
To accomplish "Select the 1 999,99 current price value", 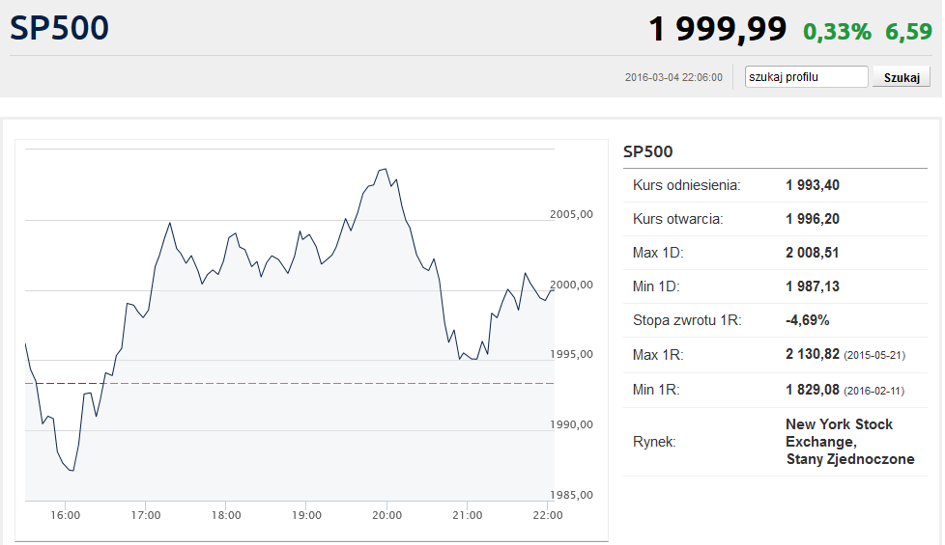I will [717, 29].
